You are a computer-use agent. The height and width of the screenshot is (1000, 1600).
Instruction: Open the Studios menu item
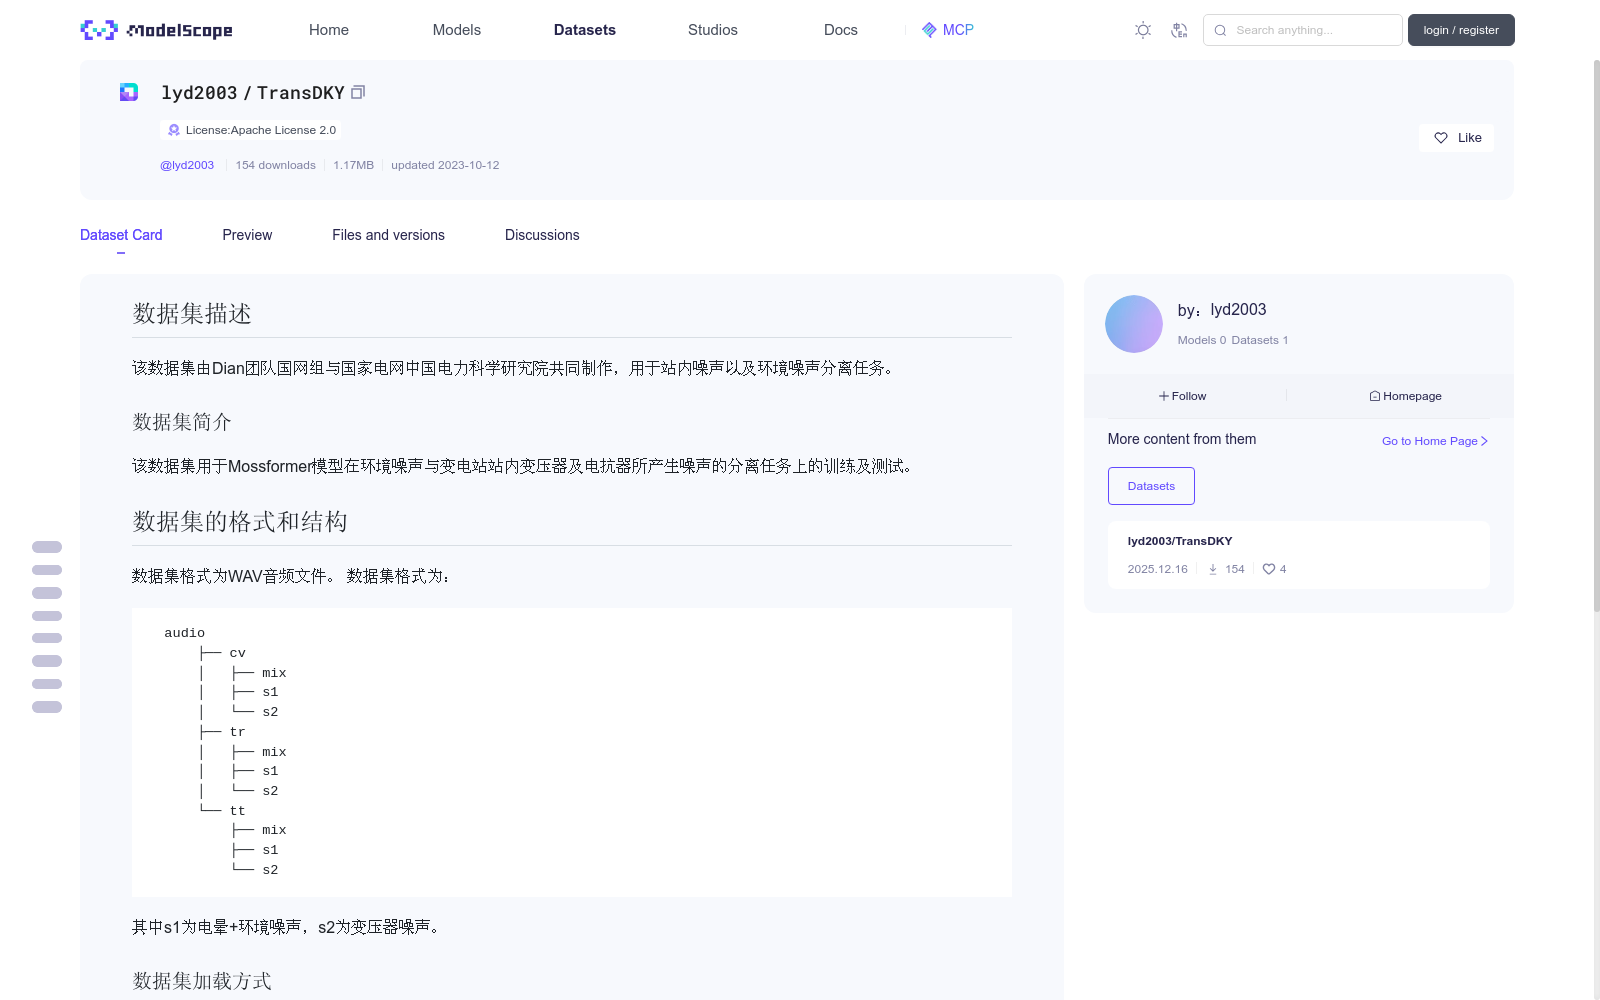pyautogui.click(x=713, y=30)
